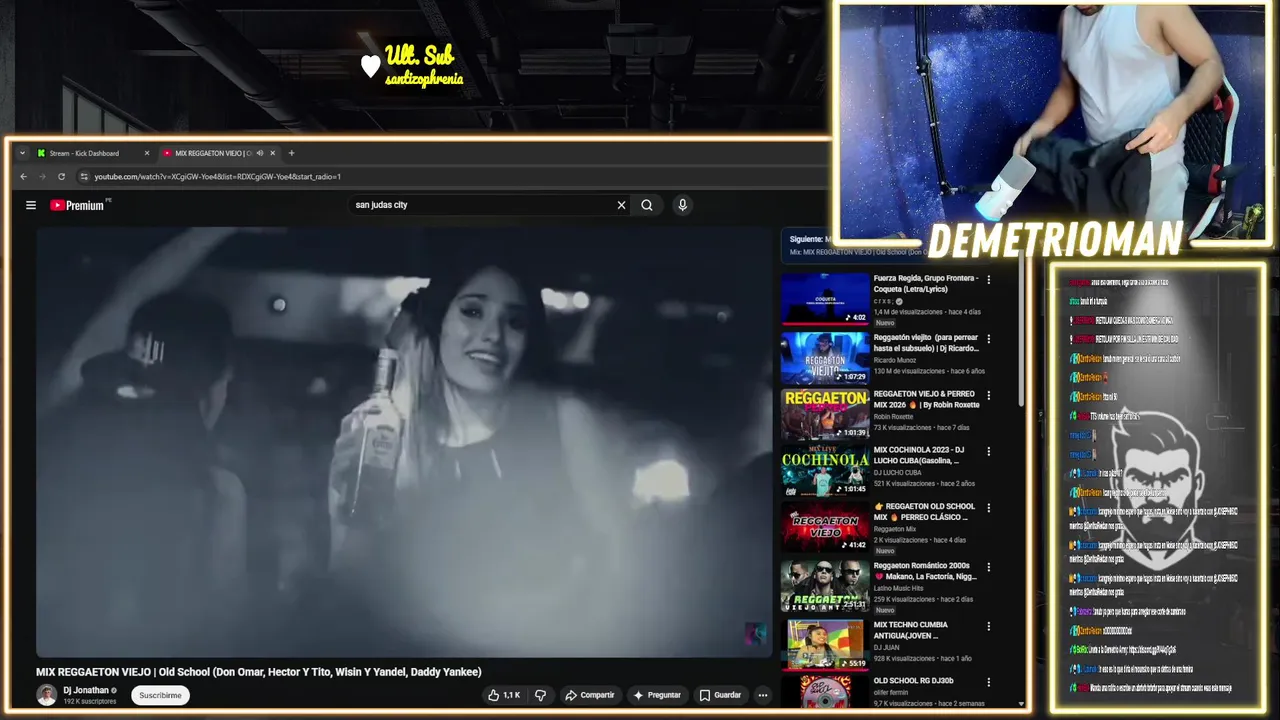Open Reggaeton Romántico 2000s thumbnail
Viewport: 1280px width, 720px height.
(825, 585)
